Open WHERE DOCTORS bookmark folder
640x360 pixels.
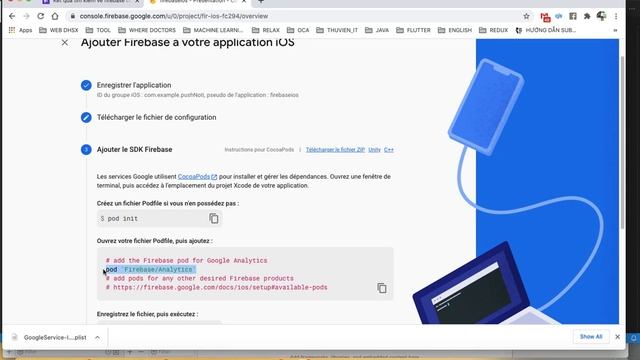click(x=147, y=30)
